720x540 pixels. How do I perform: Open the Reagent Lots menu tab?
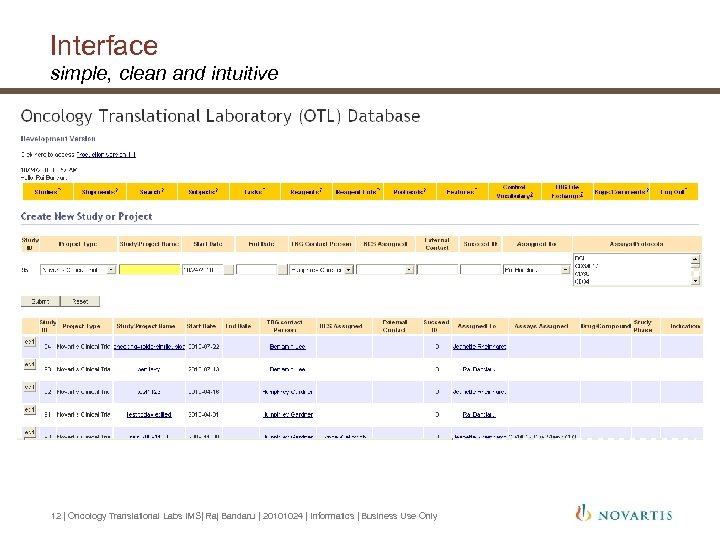358,191
